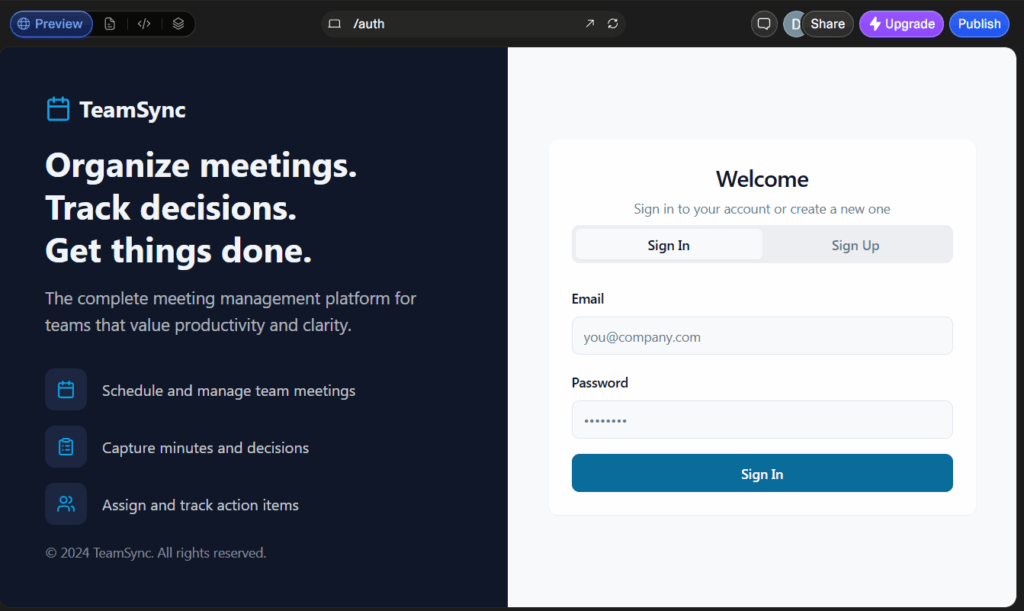Open the file document icon in toolbar
The image size is (1024, 611).
(110, 24)
